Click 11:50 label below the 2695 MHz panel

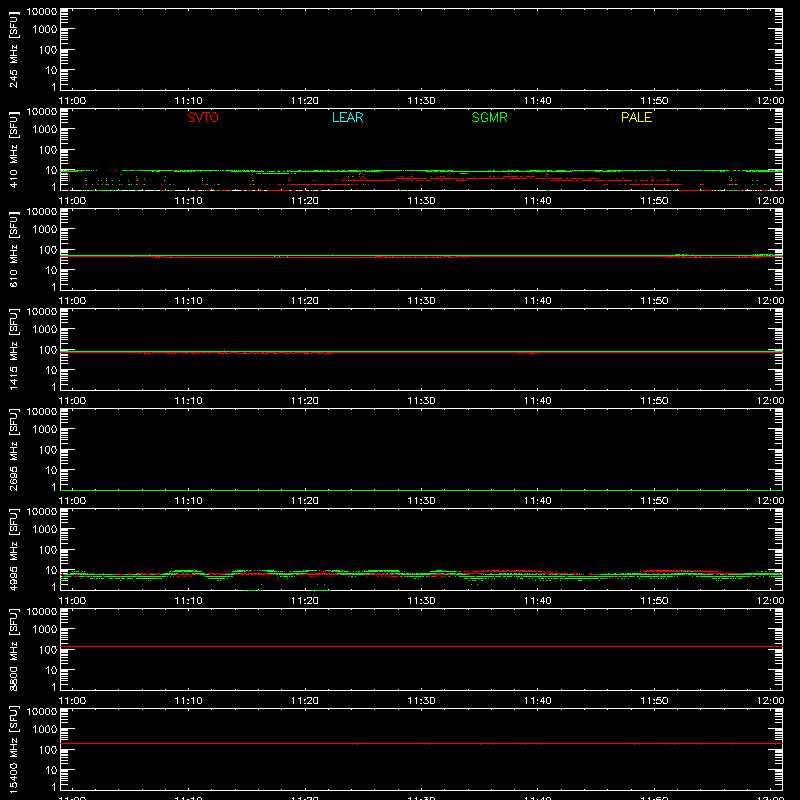[x=654, y=501]
